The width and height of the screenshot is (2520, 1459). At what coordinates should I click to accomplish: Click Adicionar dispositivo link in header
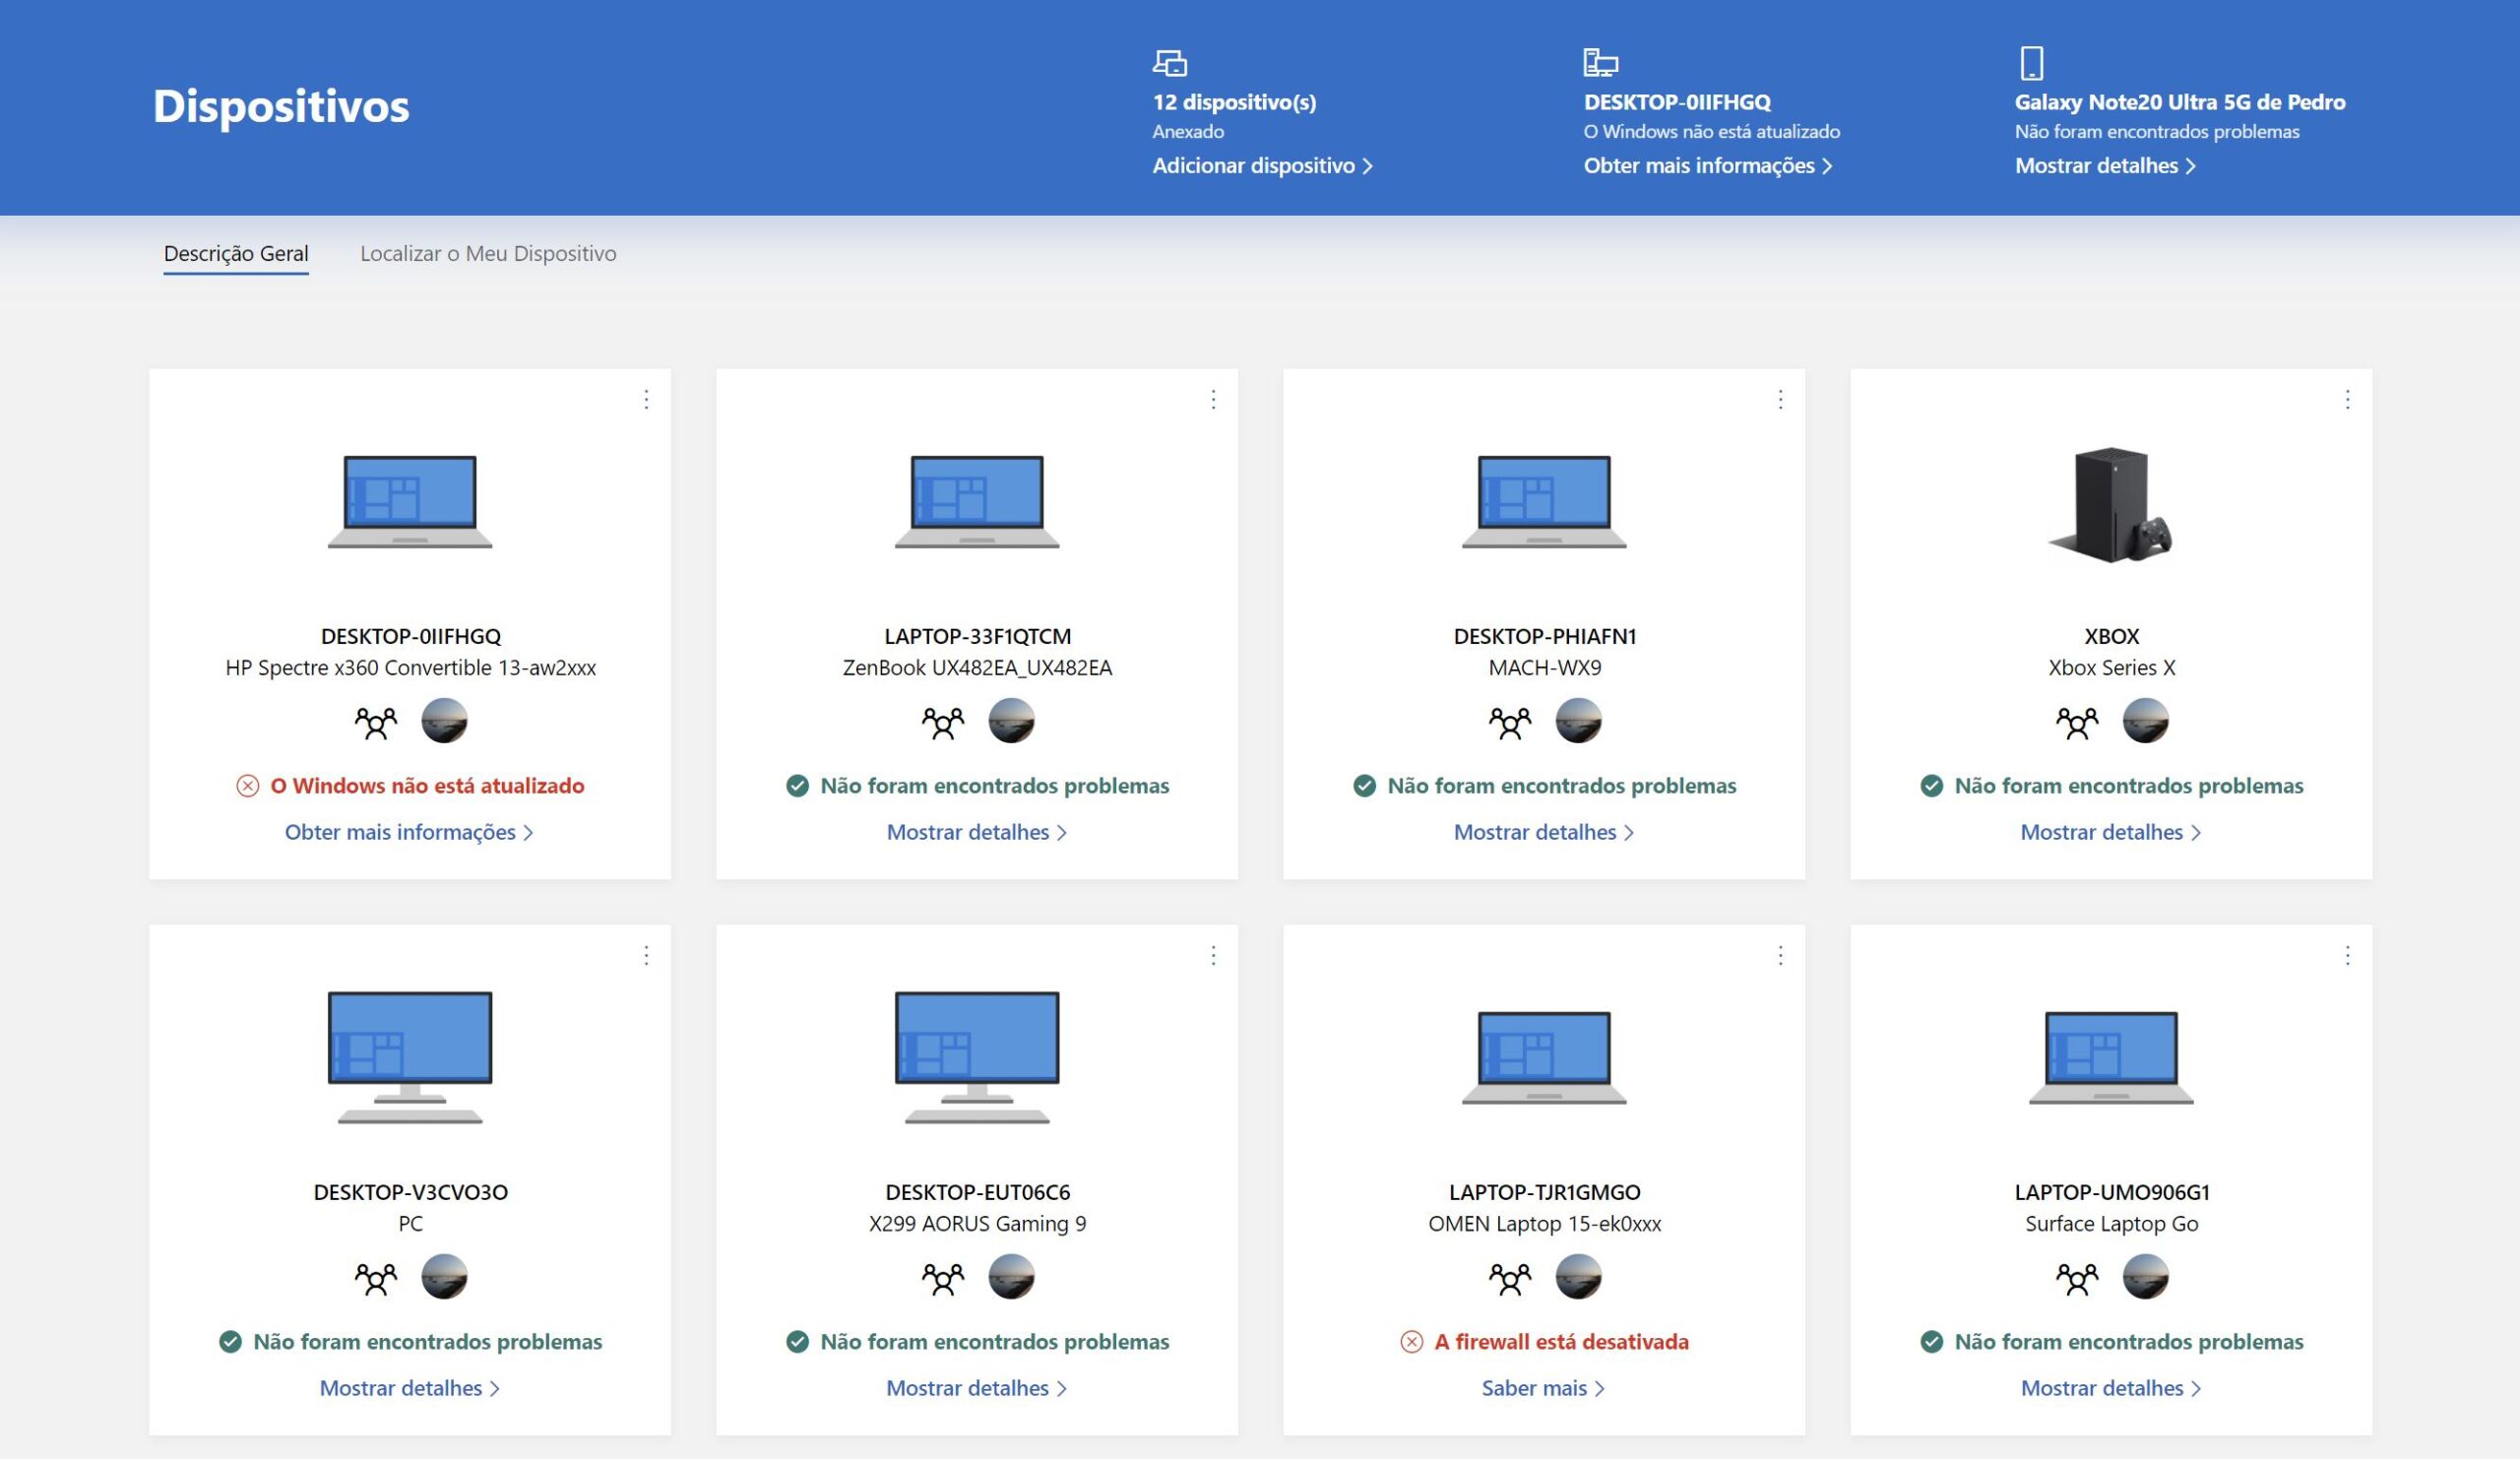[x=1263, y=166]
